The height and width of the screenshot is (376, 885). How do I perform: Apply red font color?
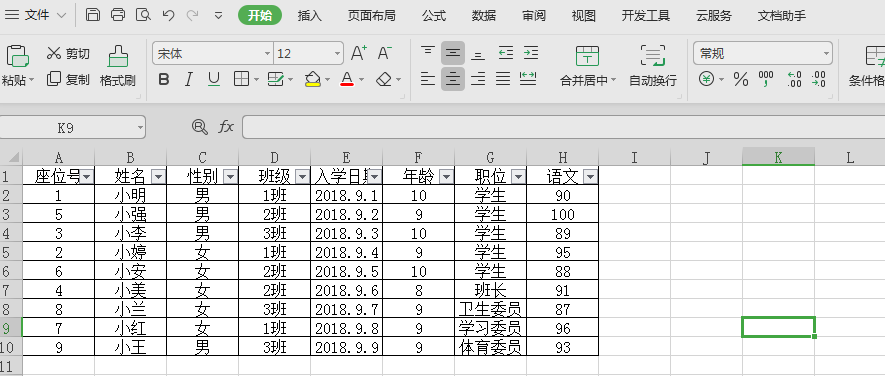click(347, 79)
